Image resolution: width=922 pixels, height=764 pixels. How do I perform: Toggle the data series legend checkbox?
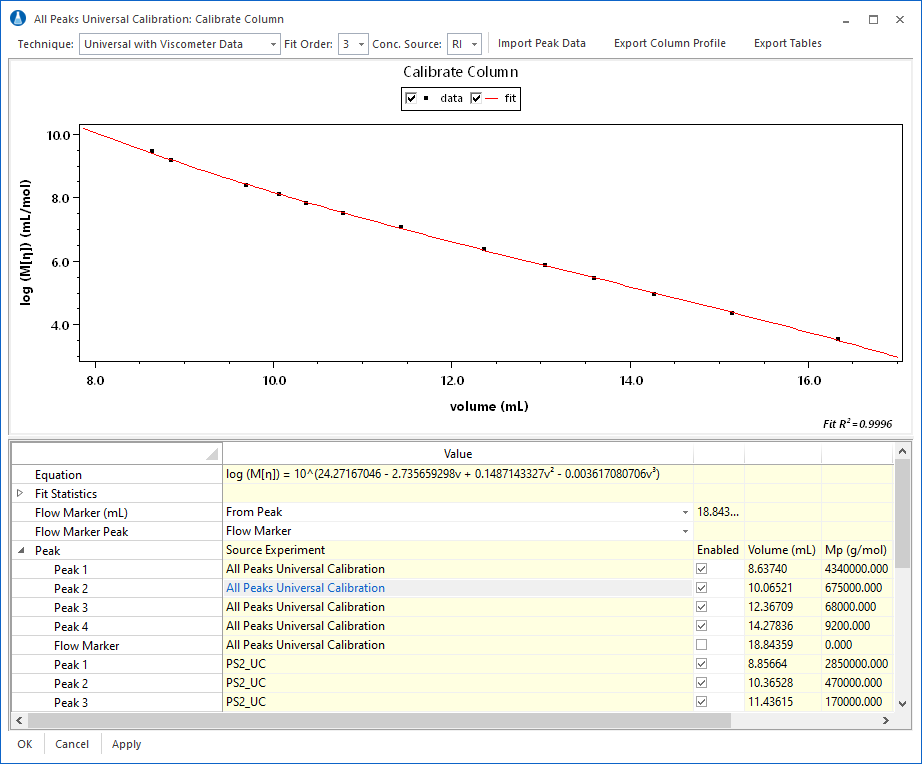[x=412, y=98]
